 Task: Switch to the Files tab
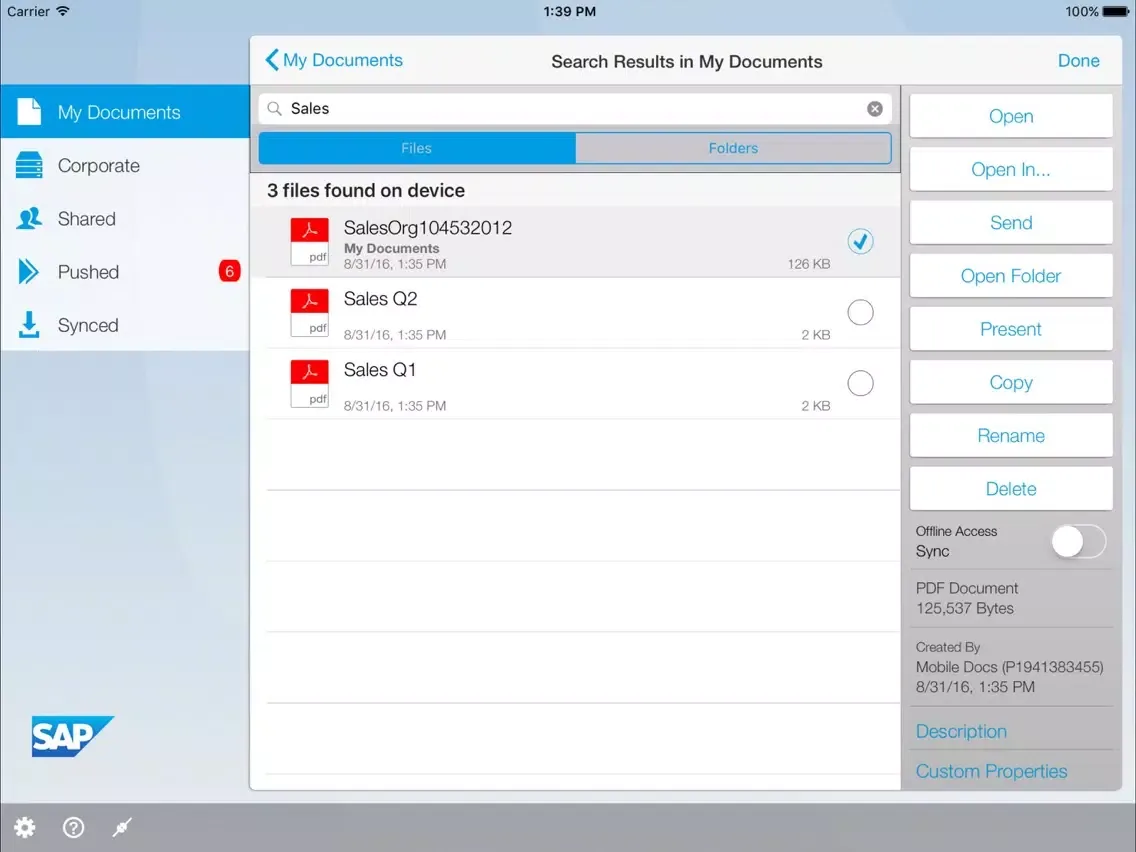417,148
